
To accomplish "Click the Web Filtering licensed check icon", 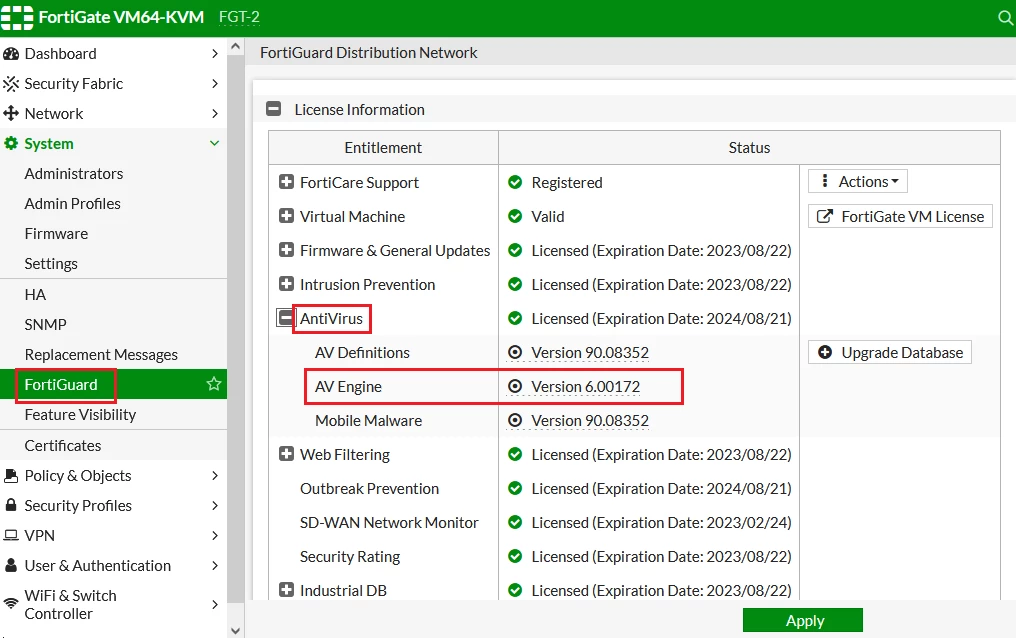I will point(515,454).
